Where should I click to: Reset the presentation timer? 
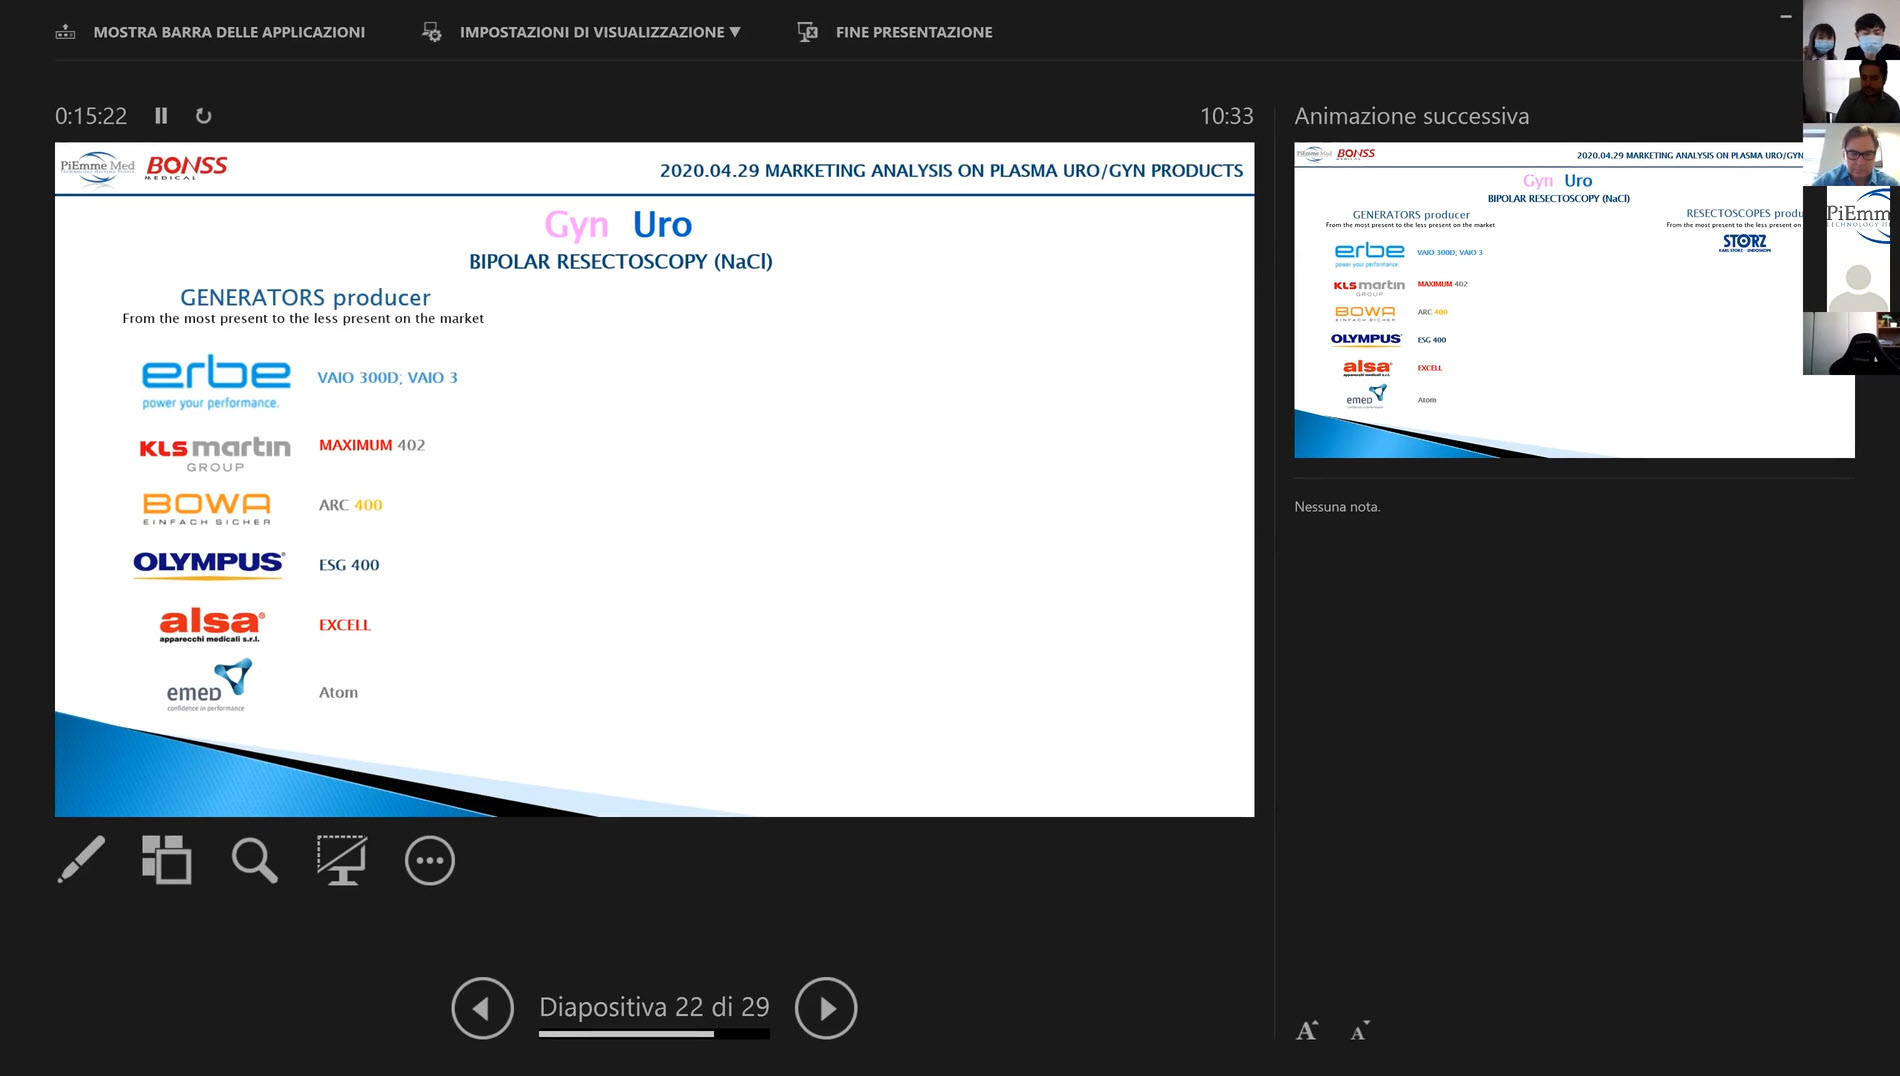pyautogui.click(x=203, y=116)
